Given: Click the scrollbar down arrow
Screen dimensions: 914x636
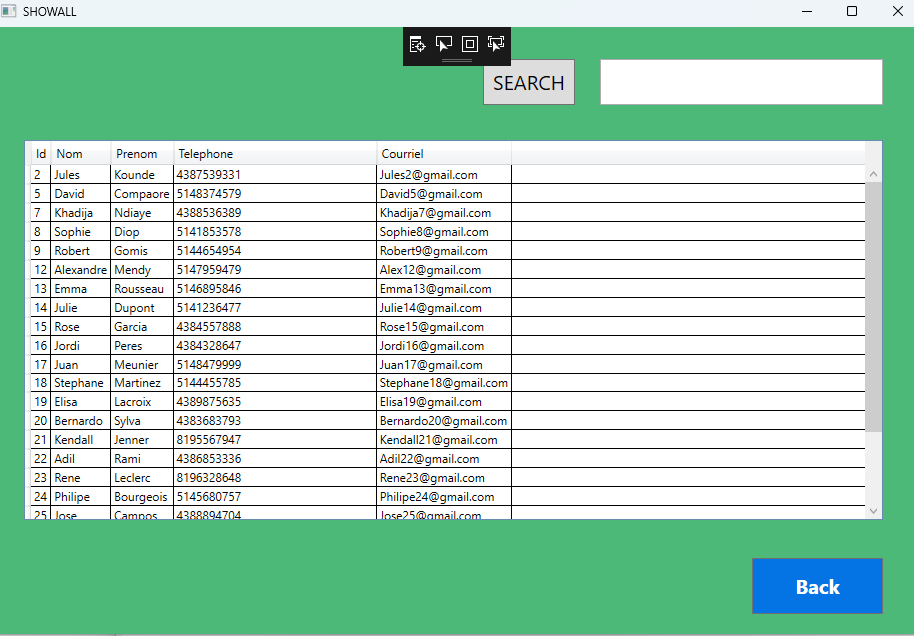Looking at the screenshot, I should (872, 509).
